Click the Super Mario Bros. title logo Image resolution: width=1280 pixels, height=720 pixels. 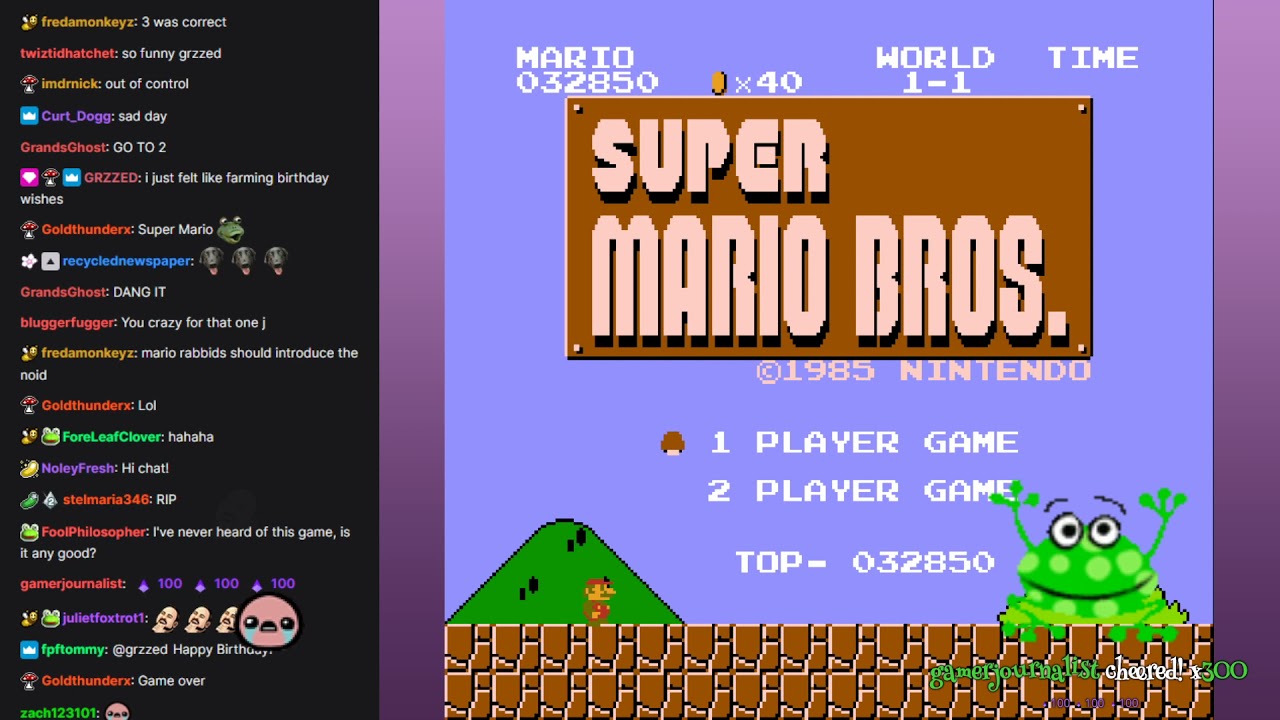click(829, 228)
